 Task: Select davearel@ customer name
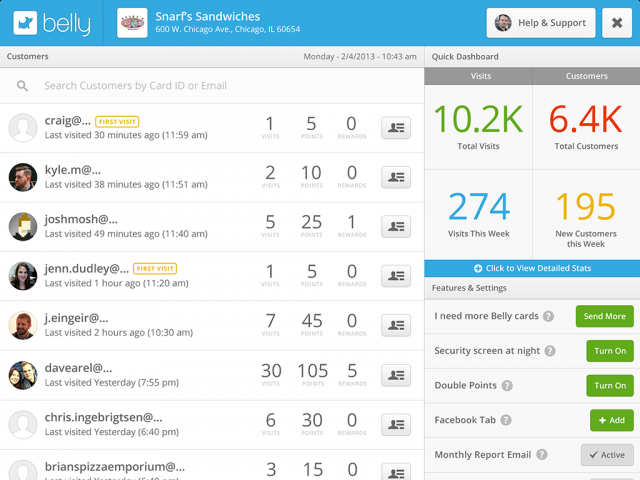tap(78, 368)
